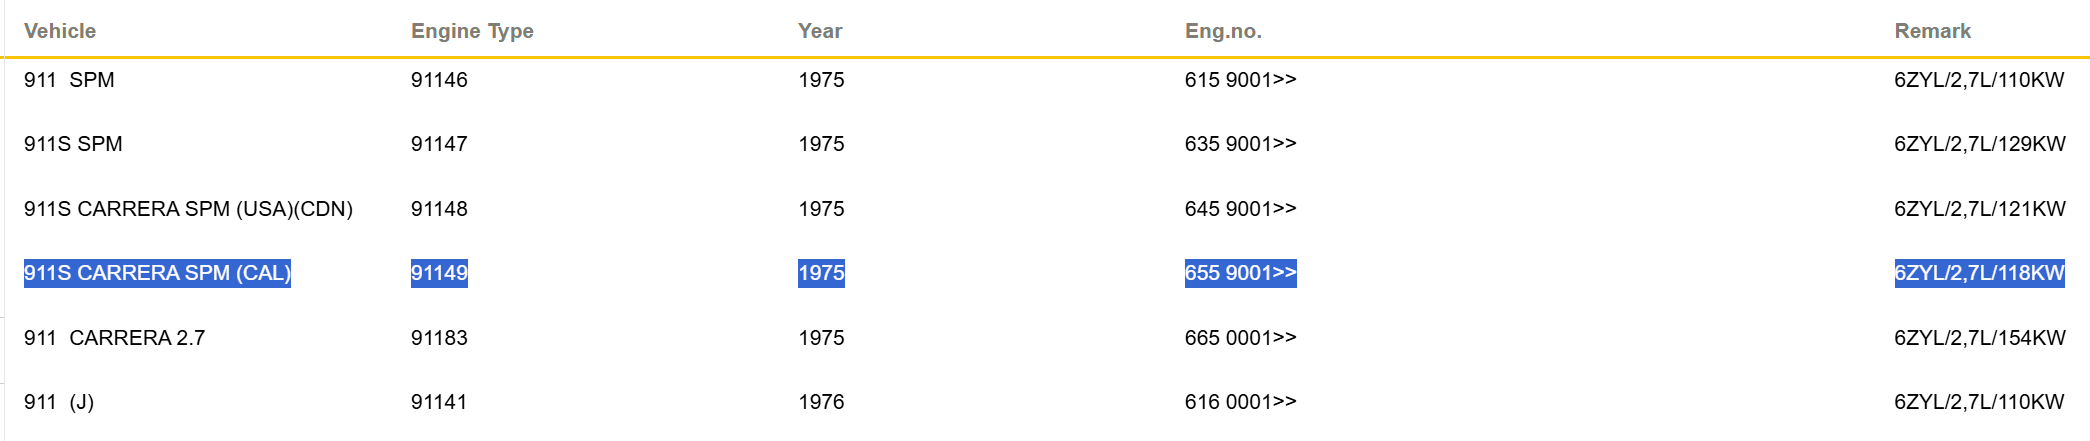Click engine number 665 0001>>
2090x441 pixels.
[x=1240, y=338]
